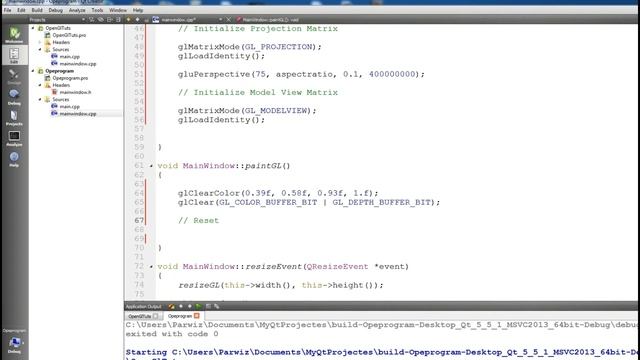Image resolution: width=640 pixels, height=360 pixels.
Task: Expand Headers folder under OpenGlTuts
Action: (40, 42)
